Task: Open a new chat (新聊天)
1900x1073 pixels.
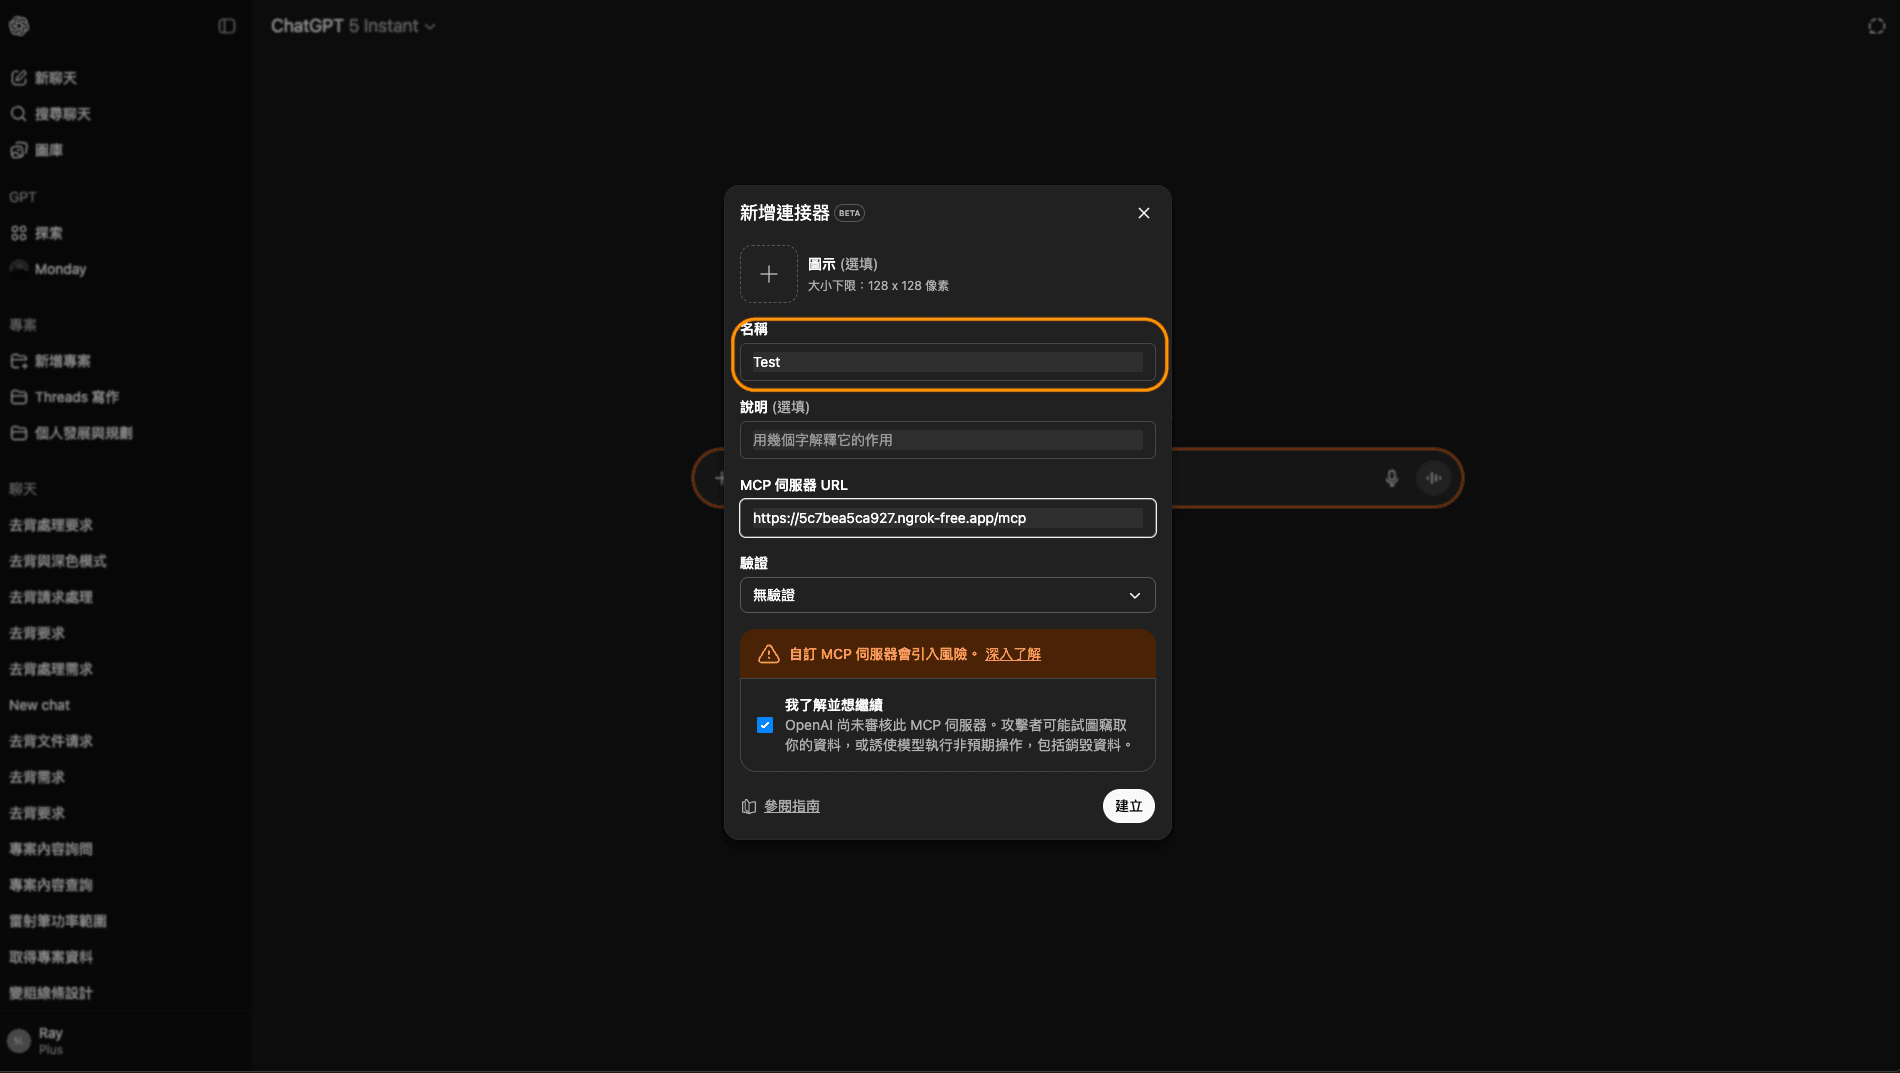Action: tap(55, 77)
